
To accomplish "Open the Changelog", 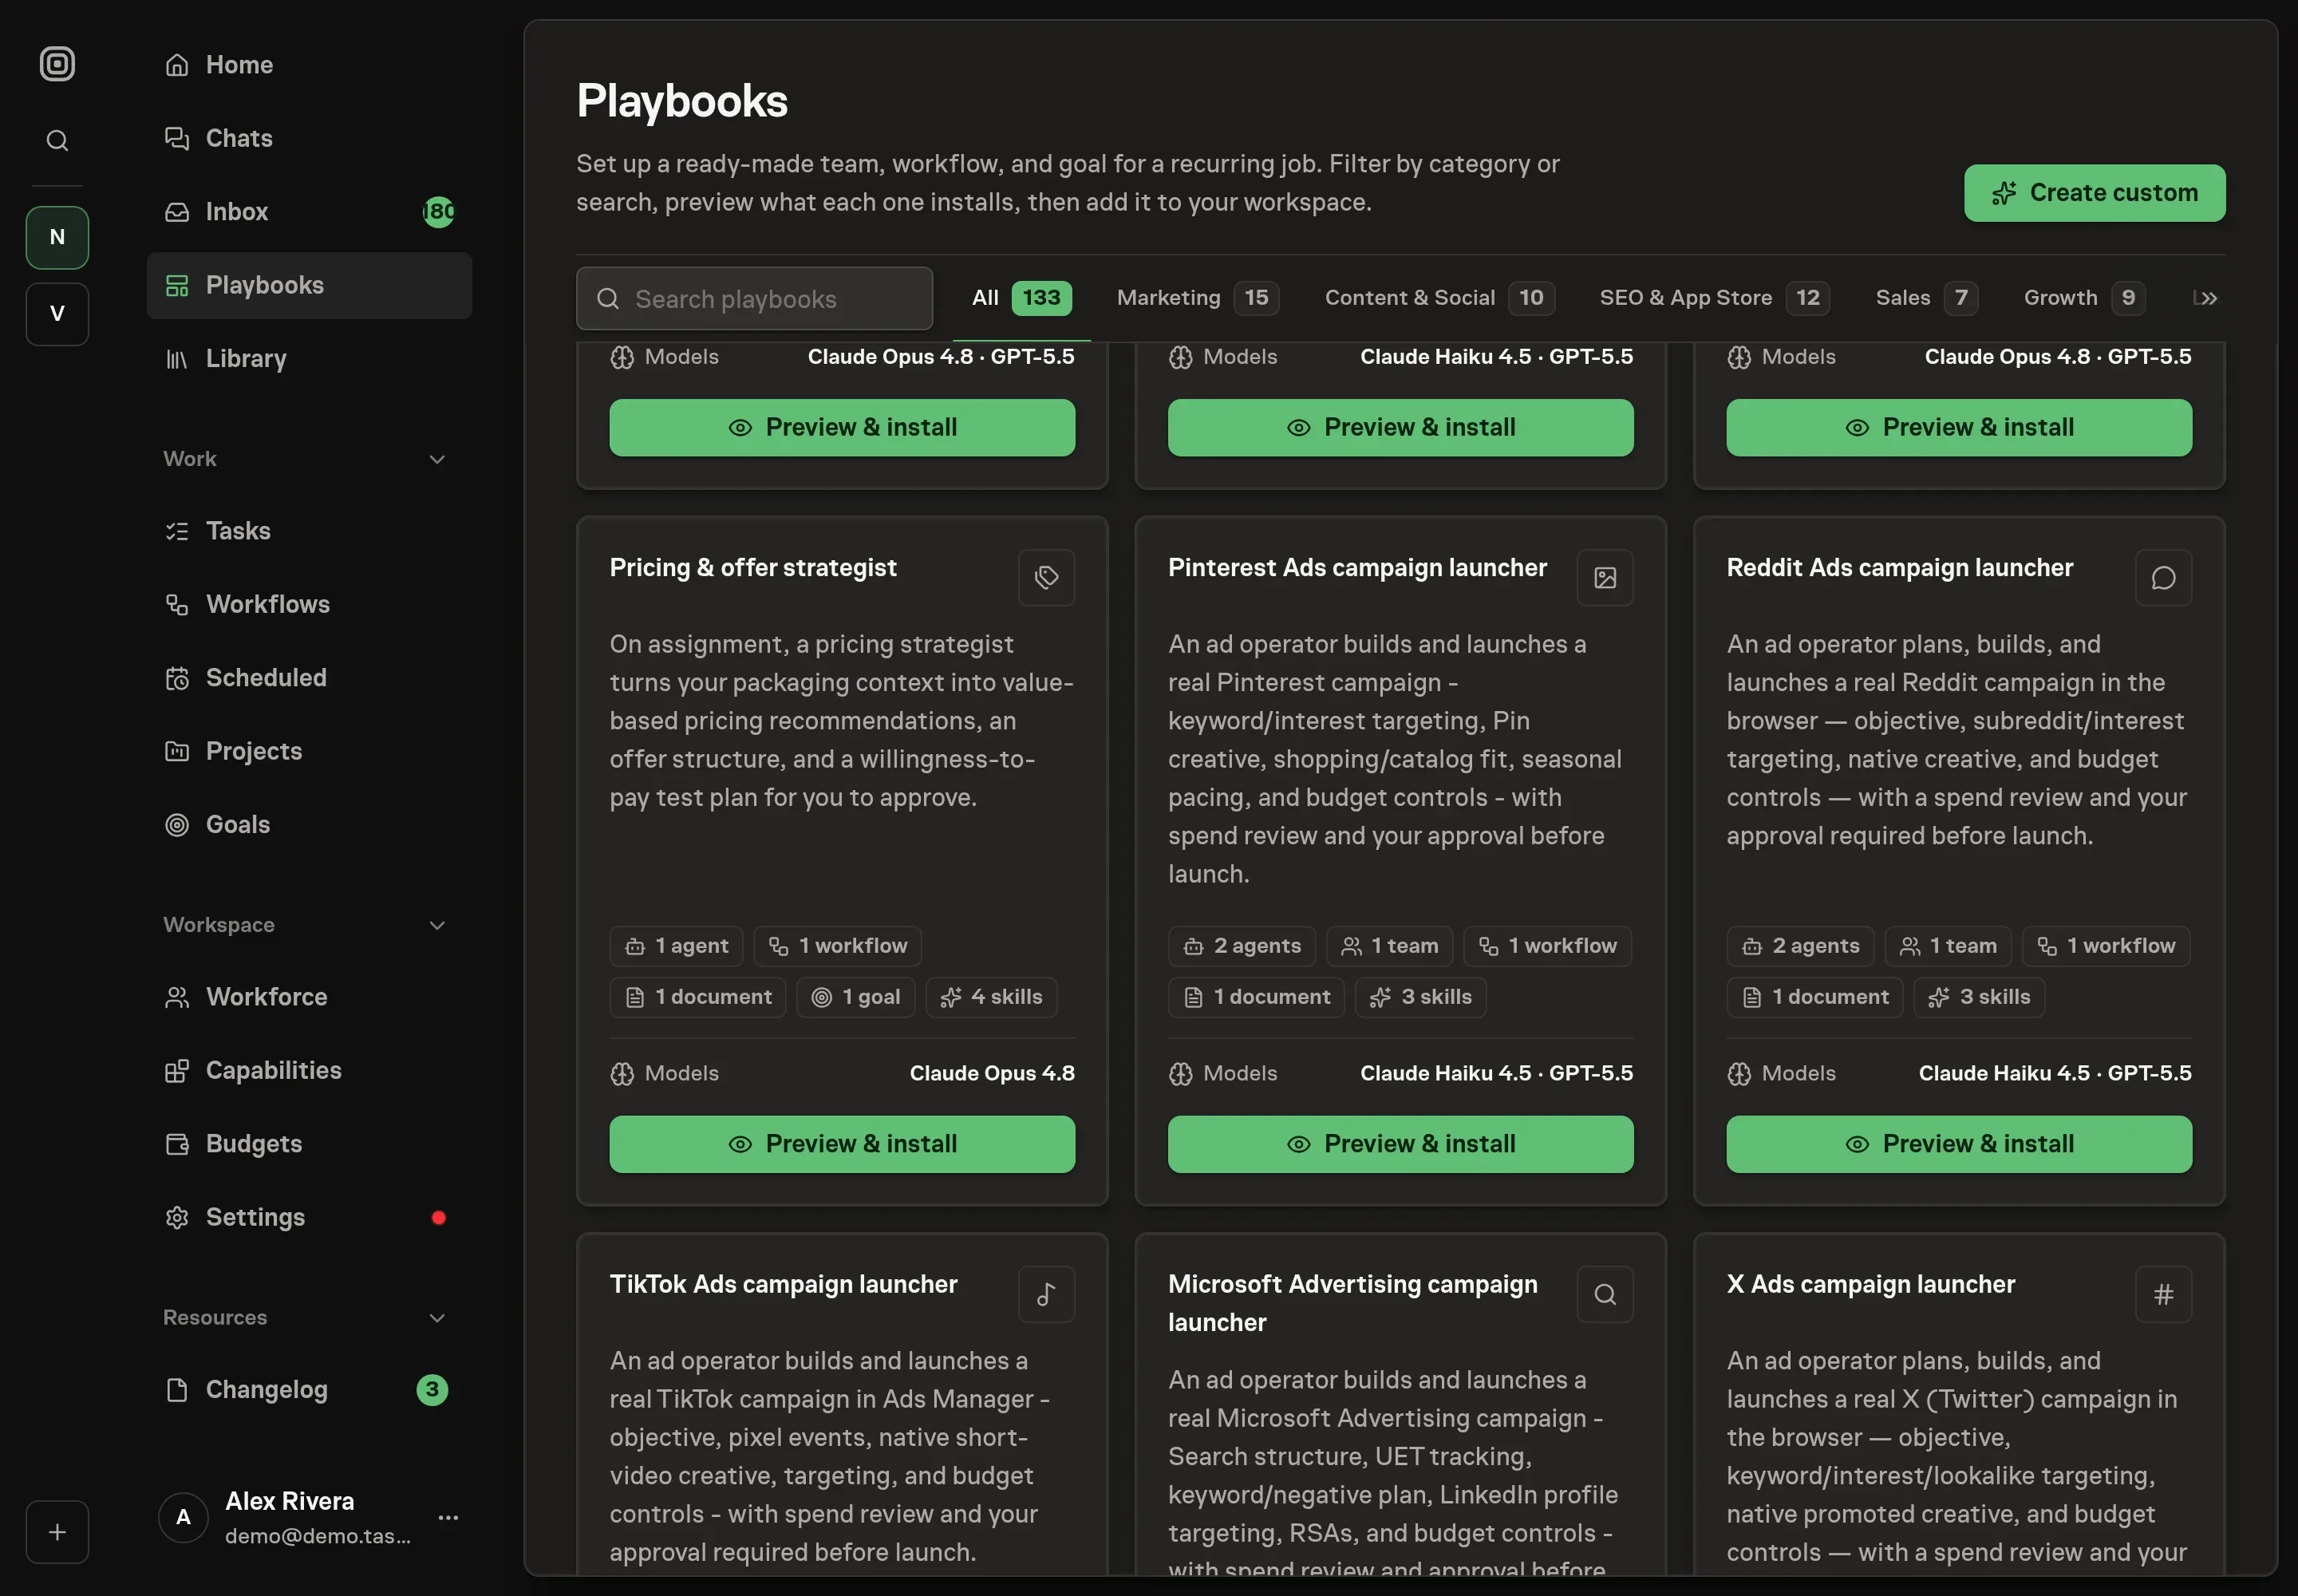I will pos(309,1390).
